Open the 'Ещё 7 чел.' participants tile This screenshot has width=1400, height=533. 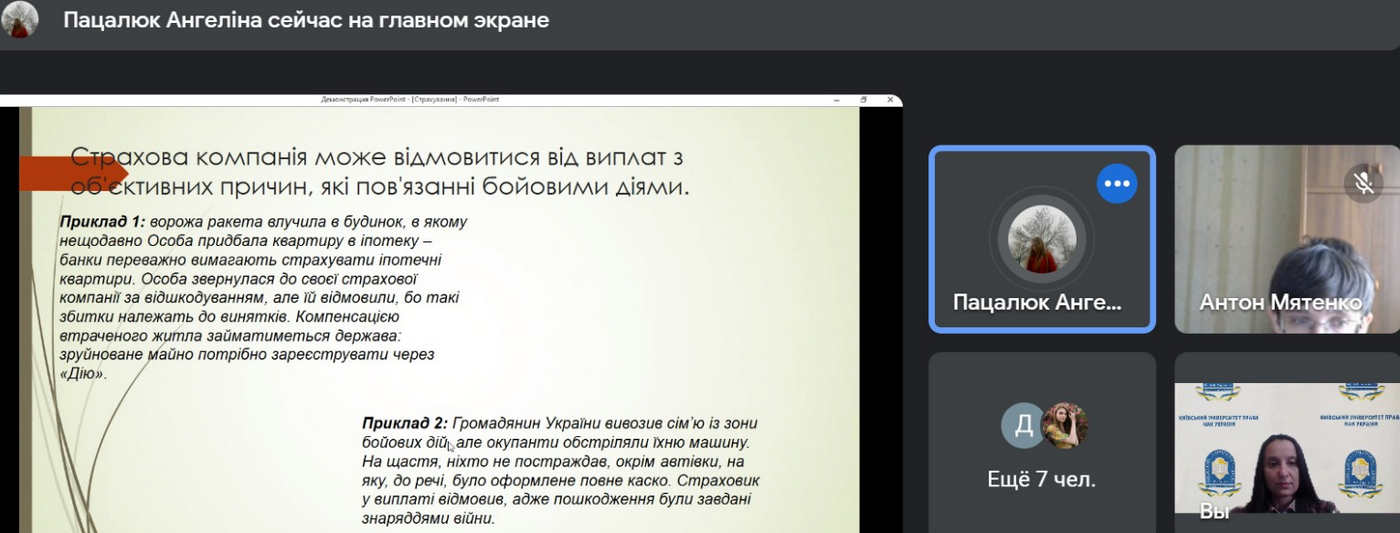pyautogui.click(x=1042, y=442)
